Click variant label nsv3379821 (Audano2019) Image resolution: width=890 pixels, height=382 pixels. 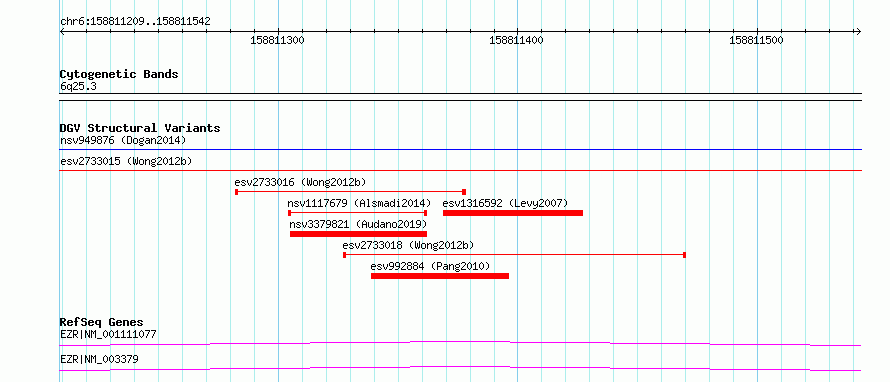[x=358, y=224]
